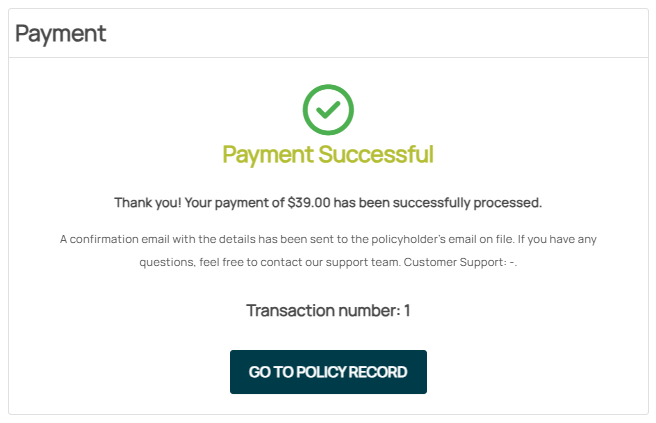This screenshot has height=423, width=656.
Task: Click the 'with the details' phrase
Action: 209,239
